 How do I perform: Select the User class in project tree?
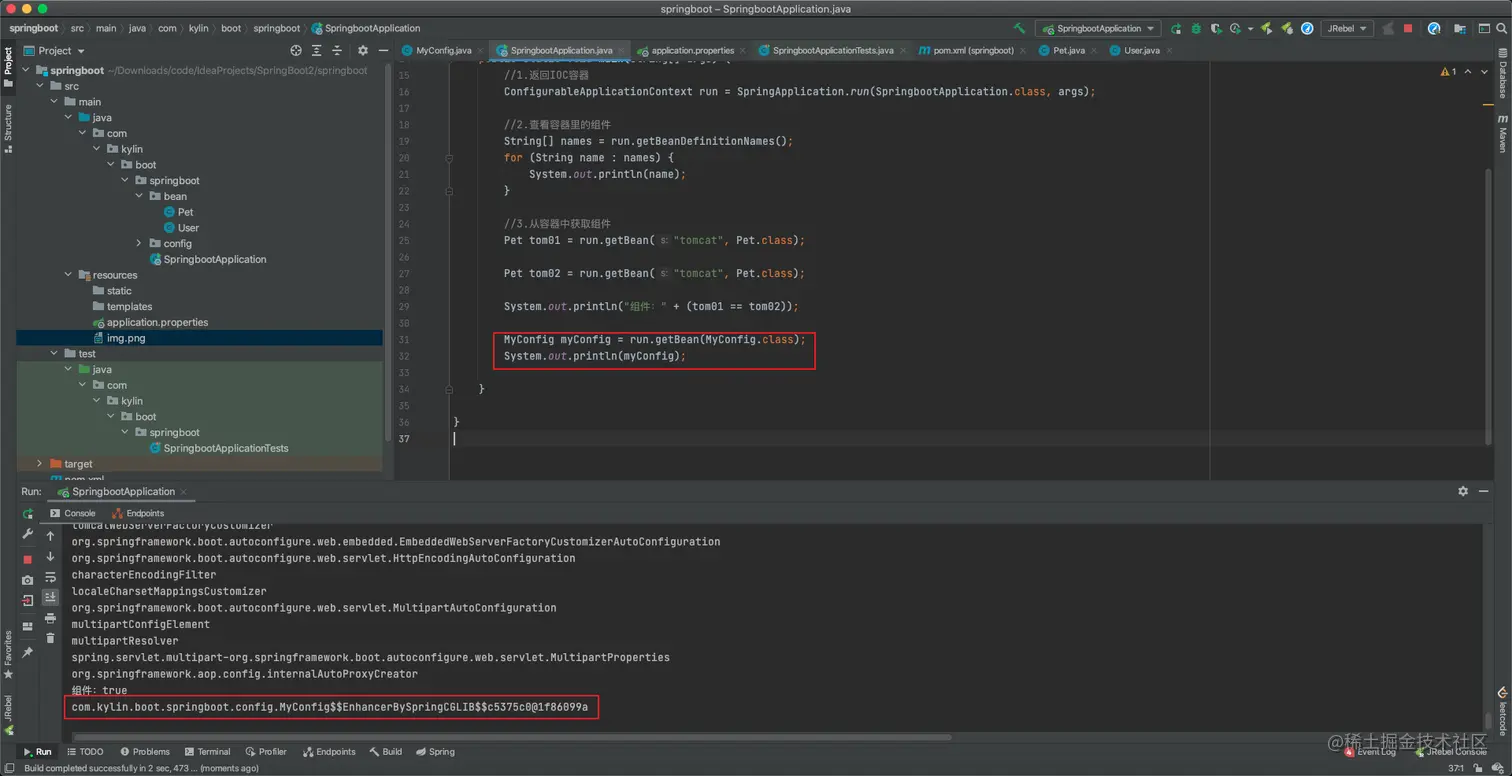tap(181, 228)
